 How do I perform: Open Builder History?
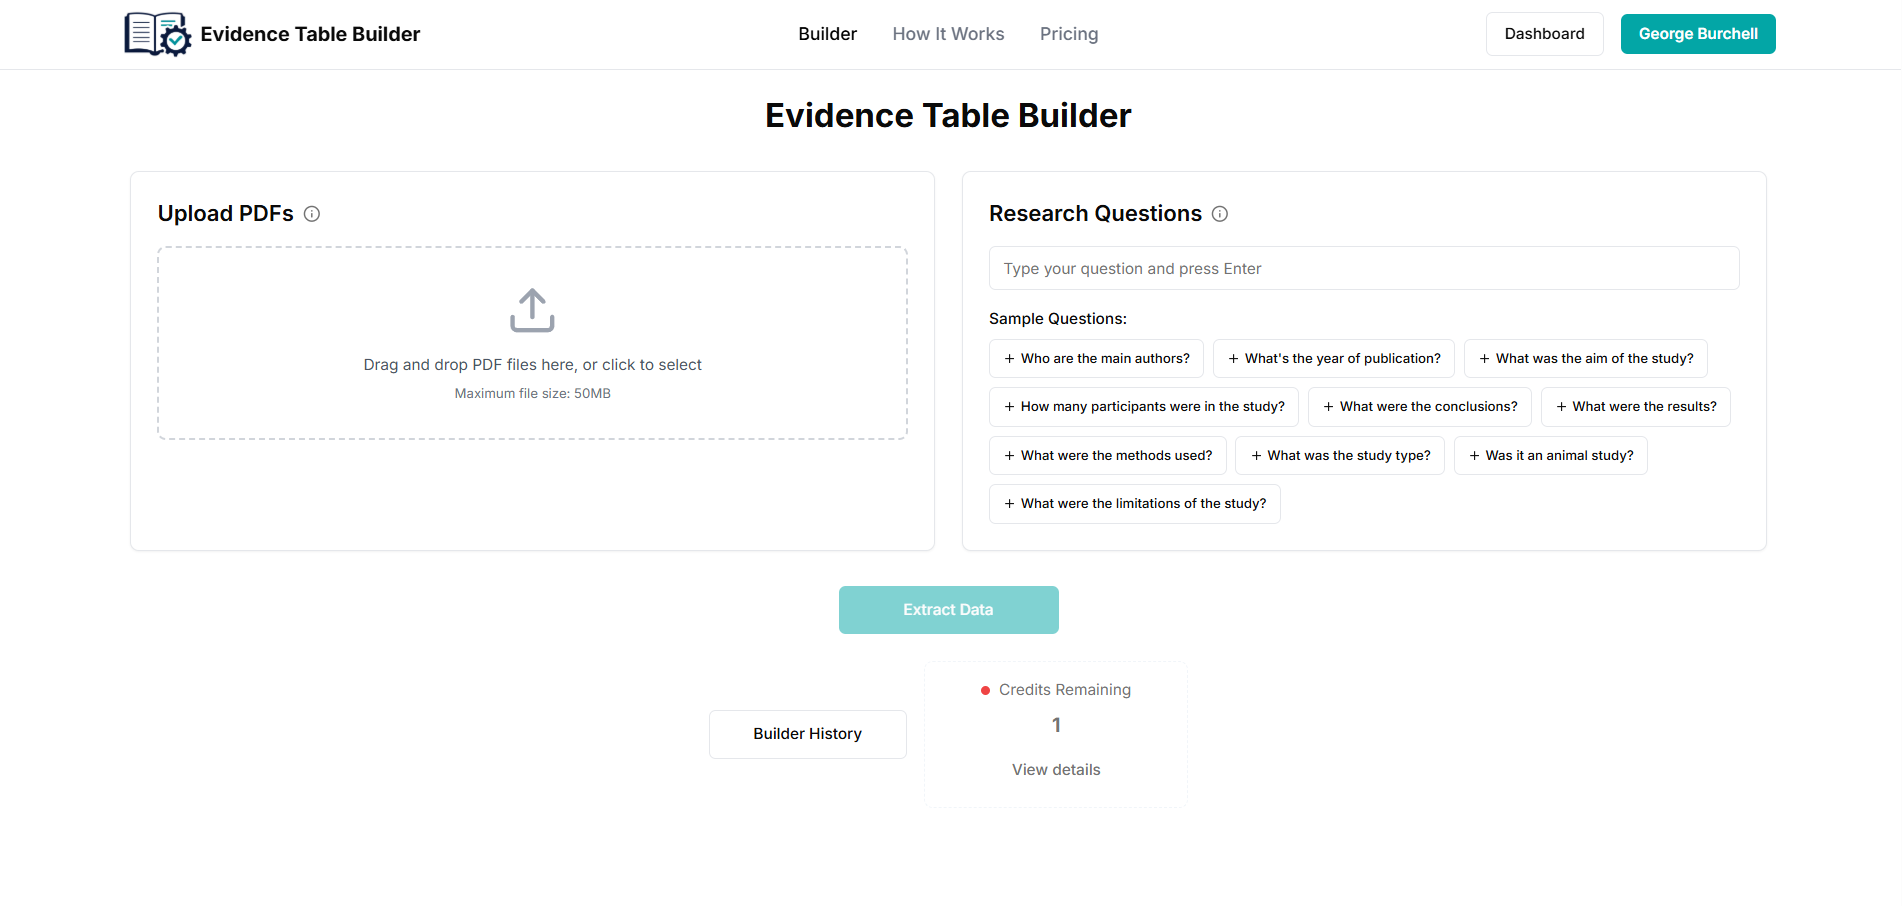tap(807, 734)
